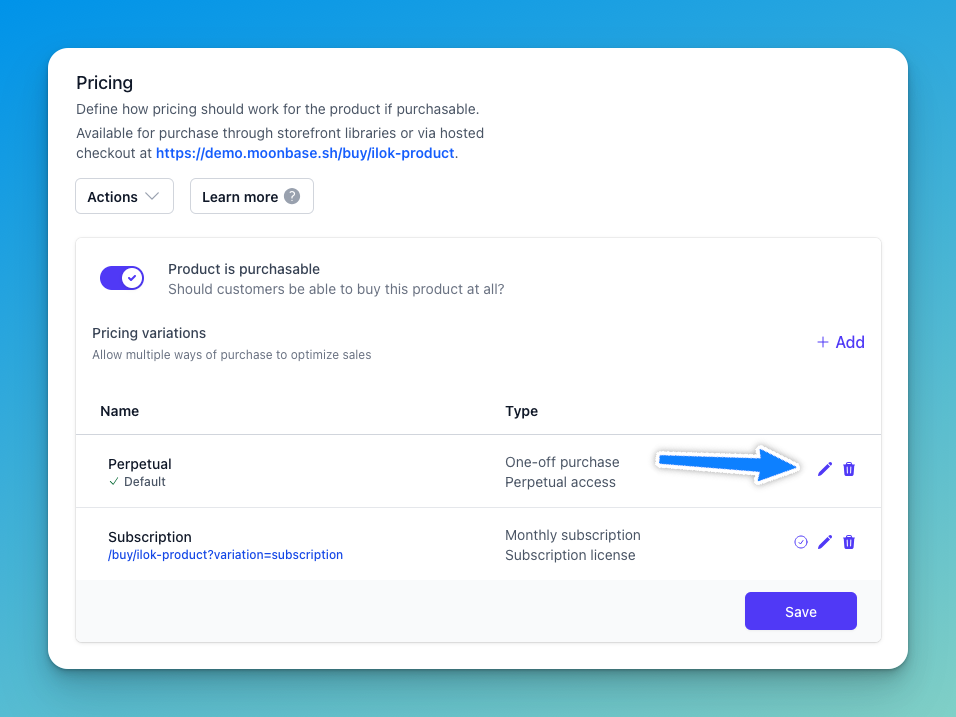Delete the Perpetual pricing variation
Viewport: 956px width, 717px height.
849,469
